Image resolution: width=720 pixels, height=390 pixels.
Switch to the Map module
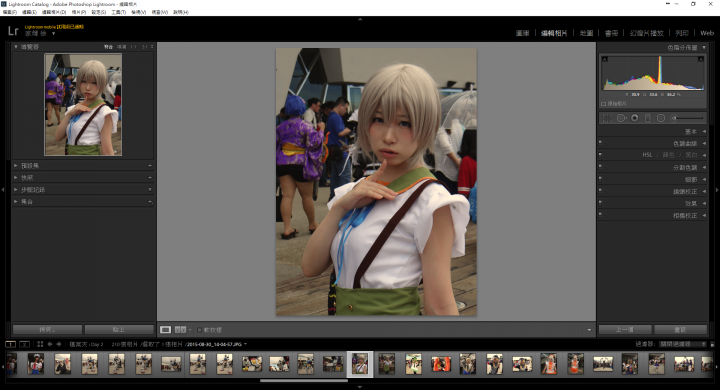[x=586, y=33]
